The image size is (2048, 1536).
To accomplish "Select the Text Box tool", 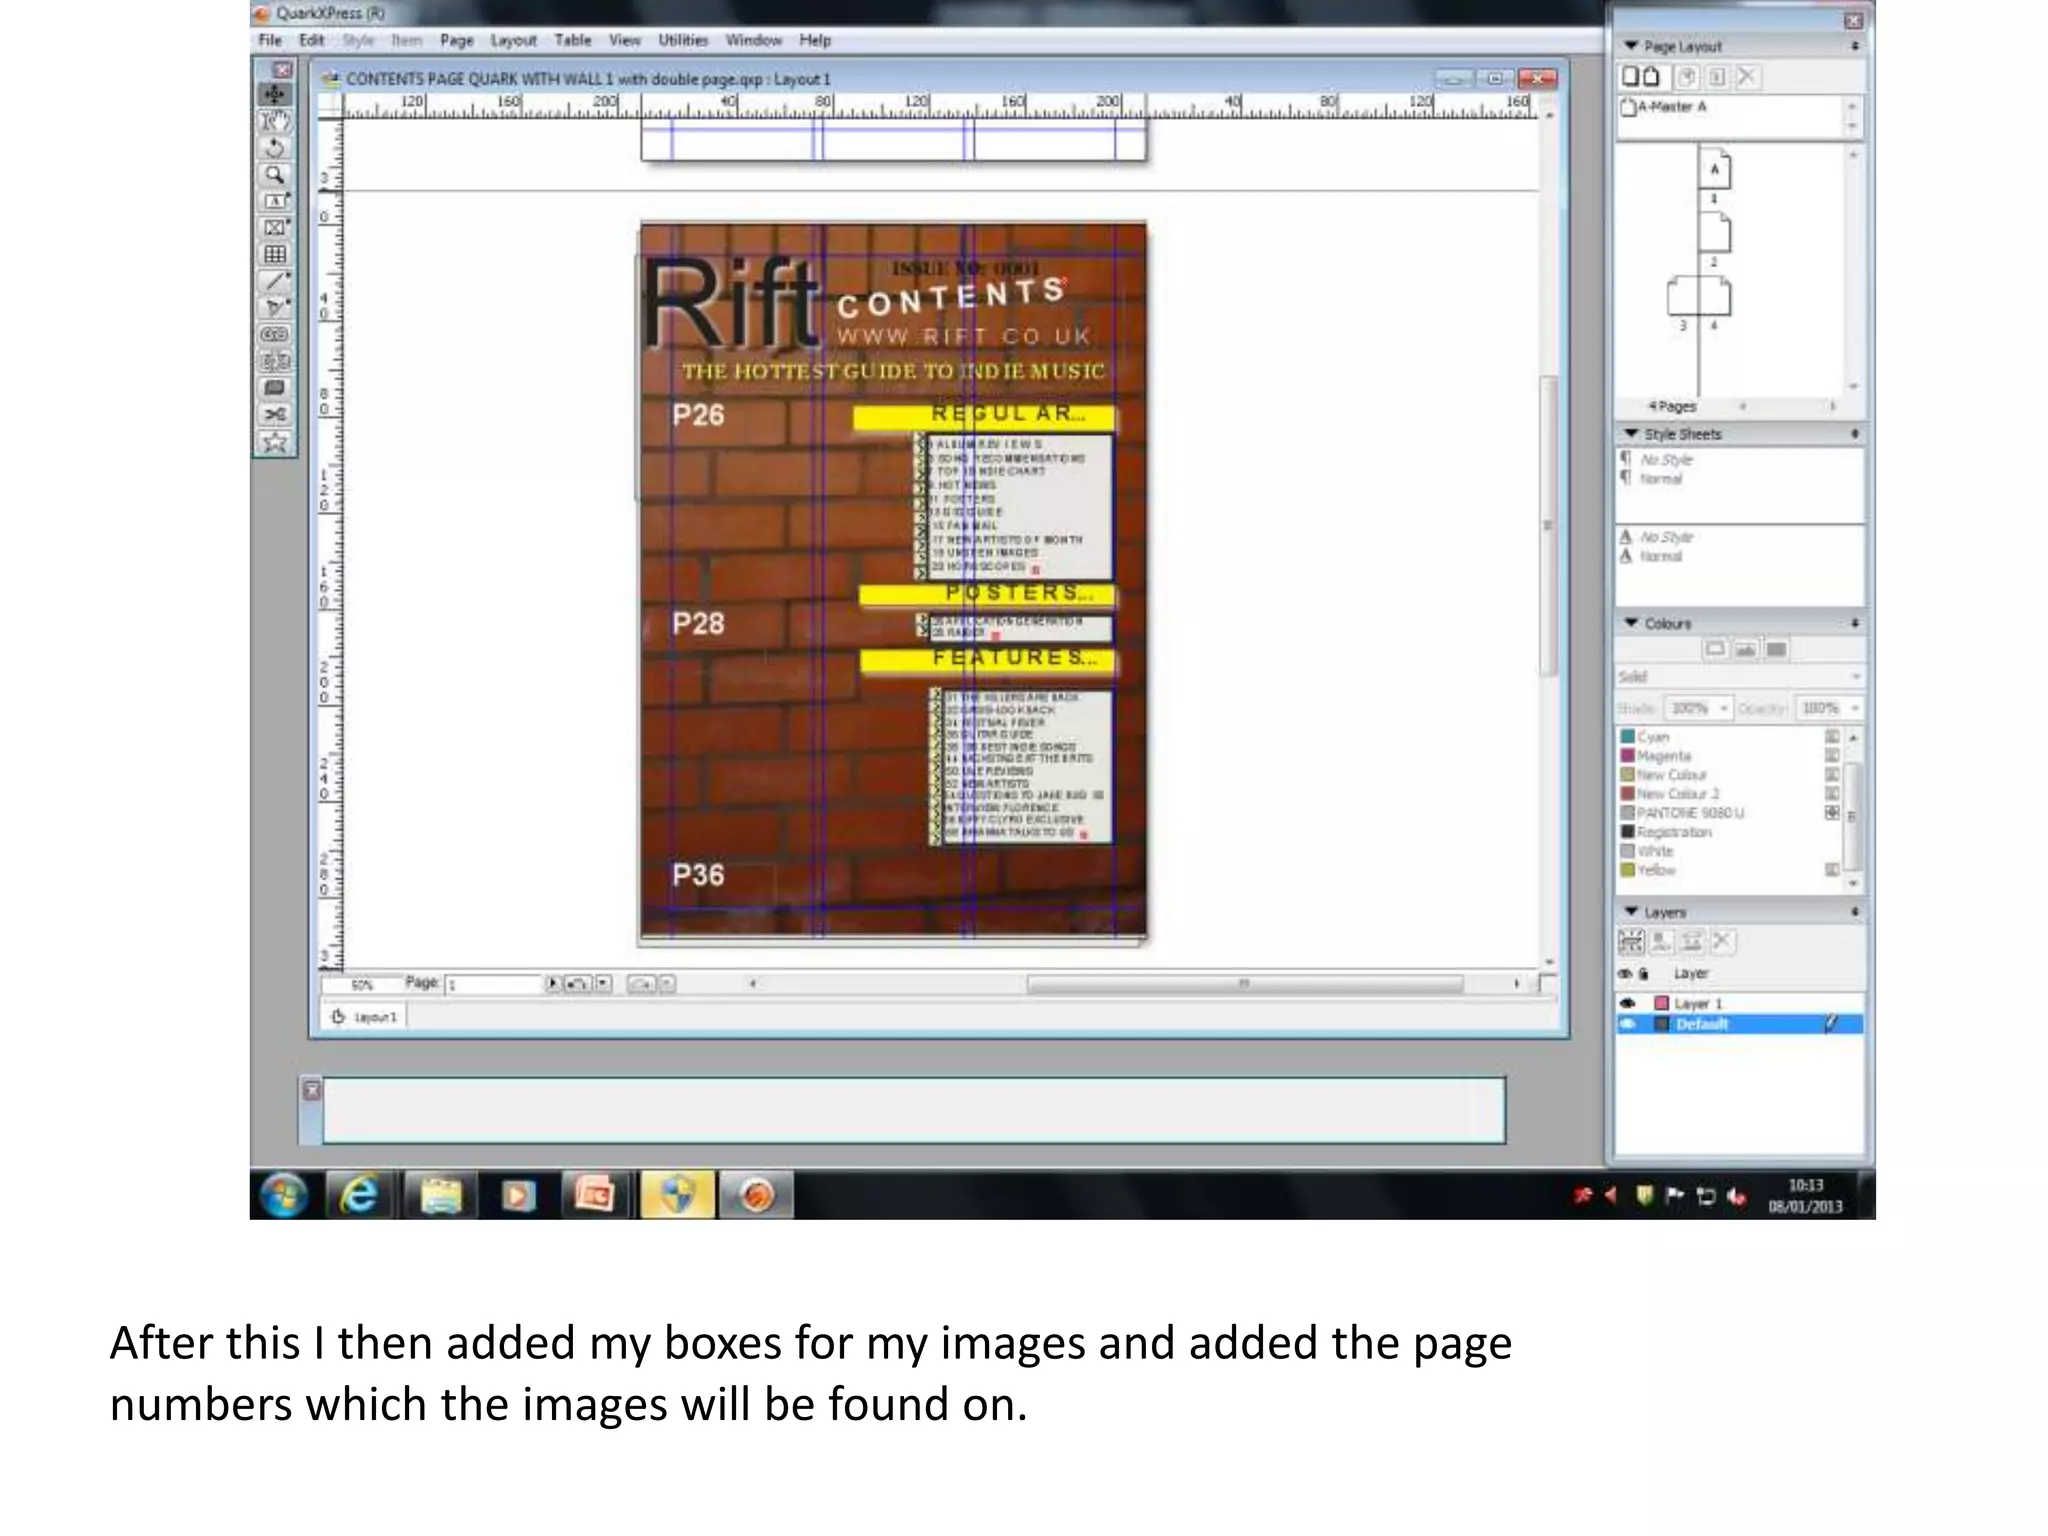I will click(x=274, y=201).
